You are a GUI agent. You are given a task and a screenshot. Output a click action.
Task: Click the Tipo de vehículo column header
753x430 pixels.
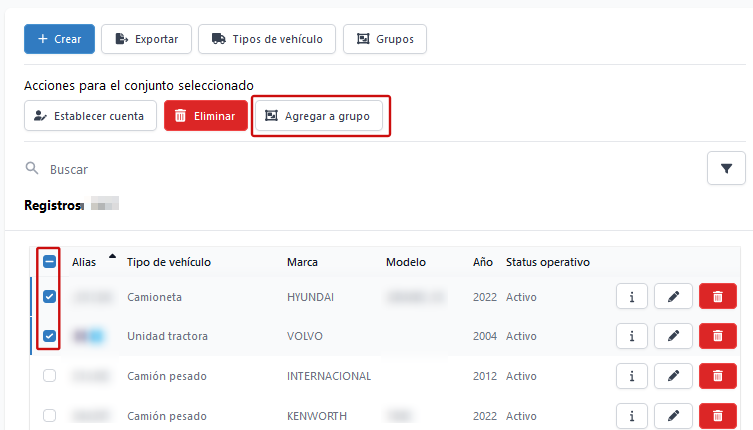click(169, 262)
